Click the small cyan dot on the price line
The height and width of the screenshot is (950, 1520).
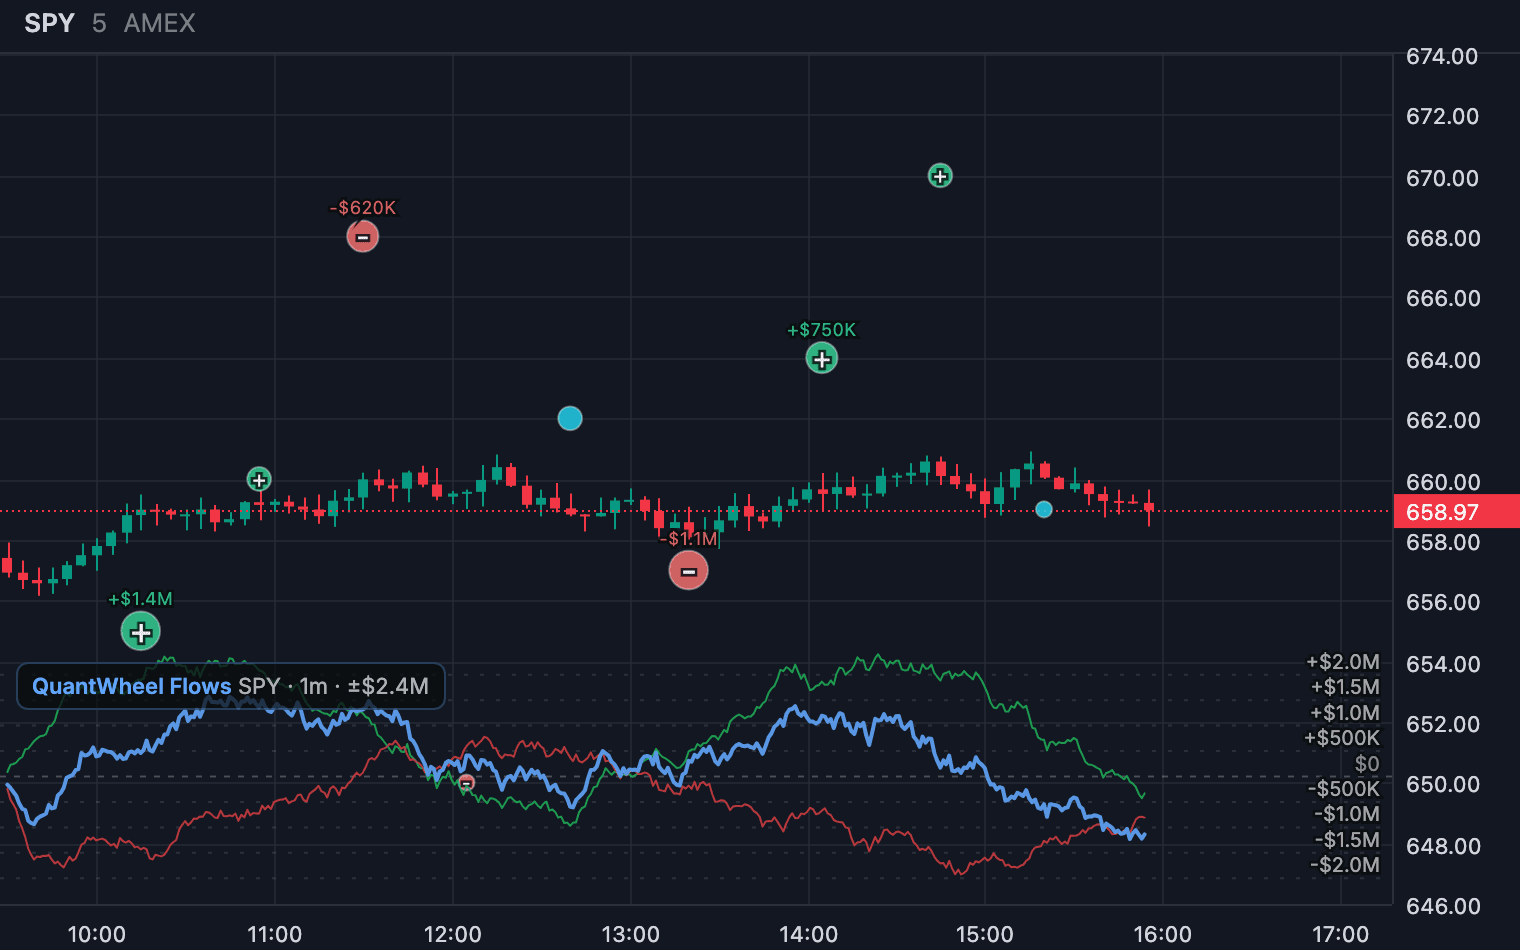pyautogui.click(x=1044, y=510)
